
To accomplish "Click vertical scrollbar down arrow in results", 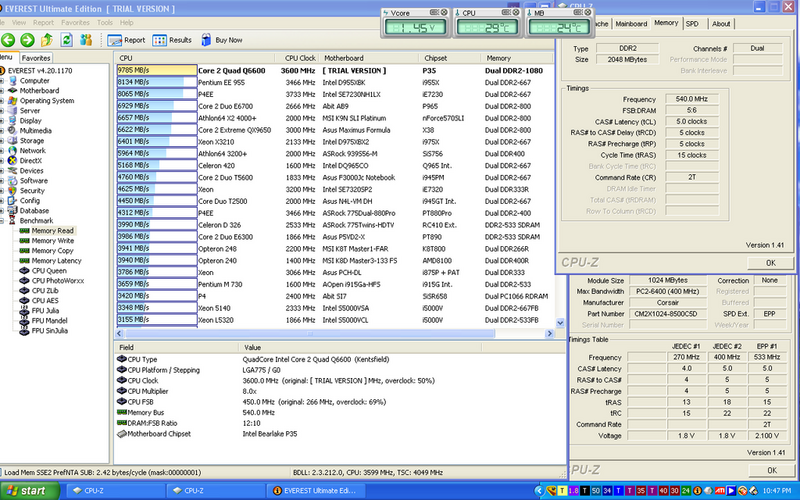I will pyautogui.click(x=560, y=322).
